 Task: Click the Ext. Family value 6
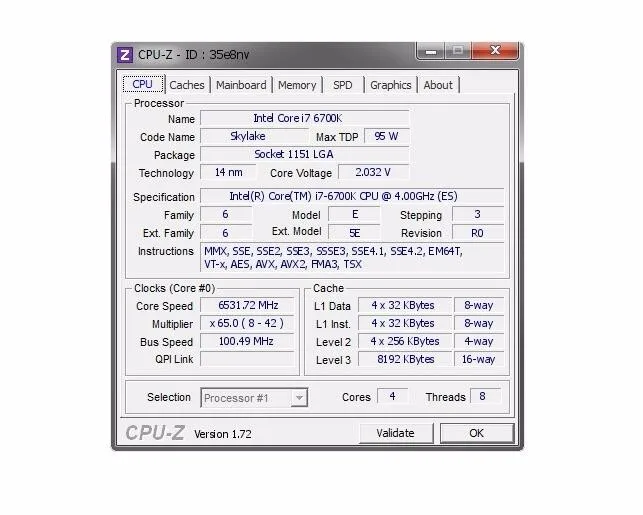tap(226, 233)
